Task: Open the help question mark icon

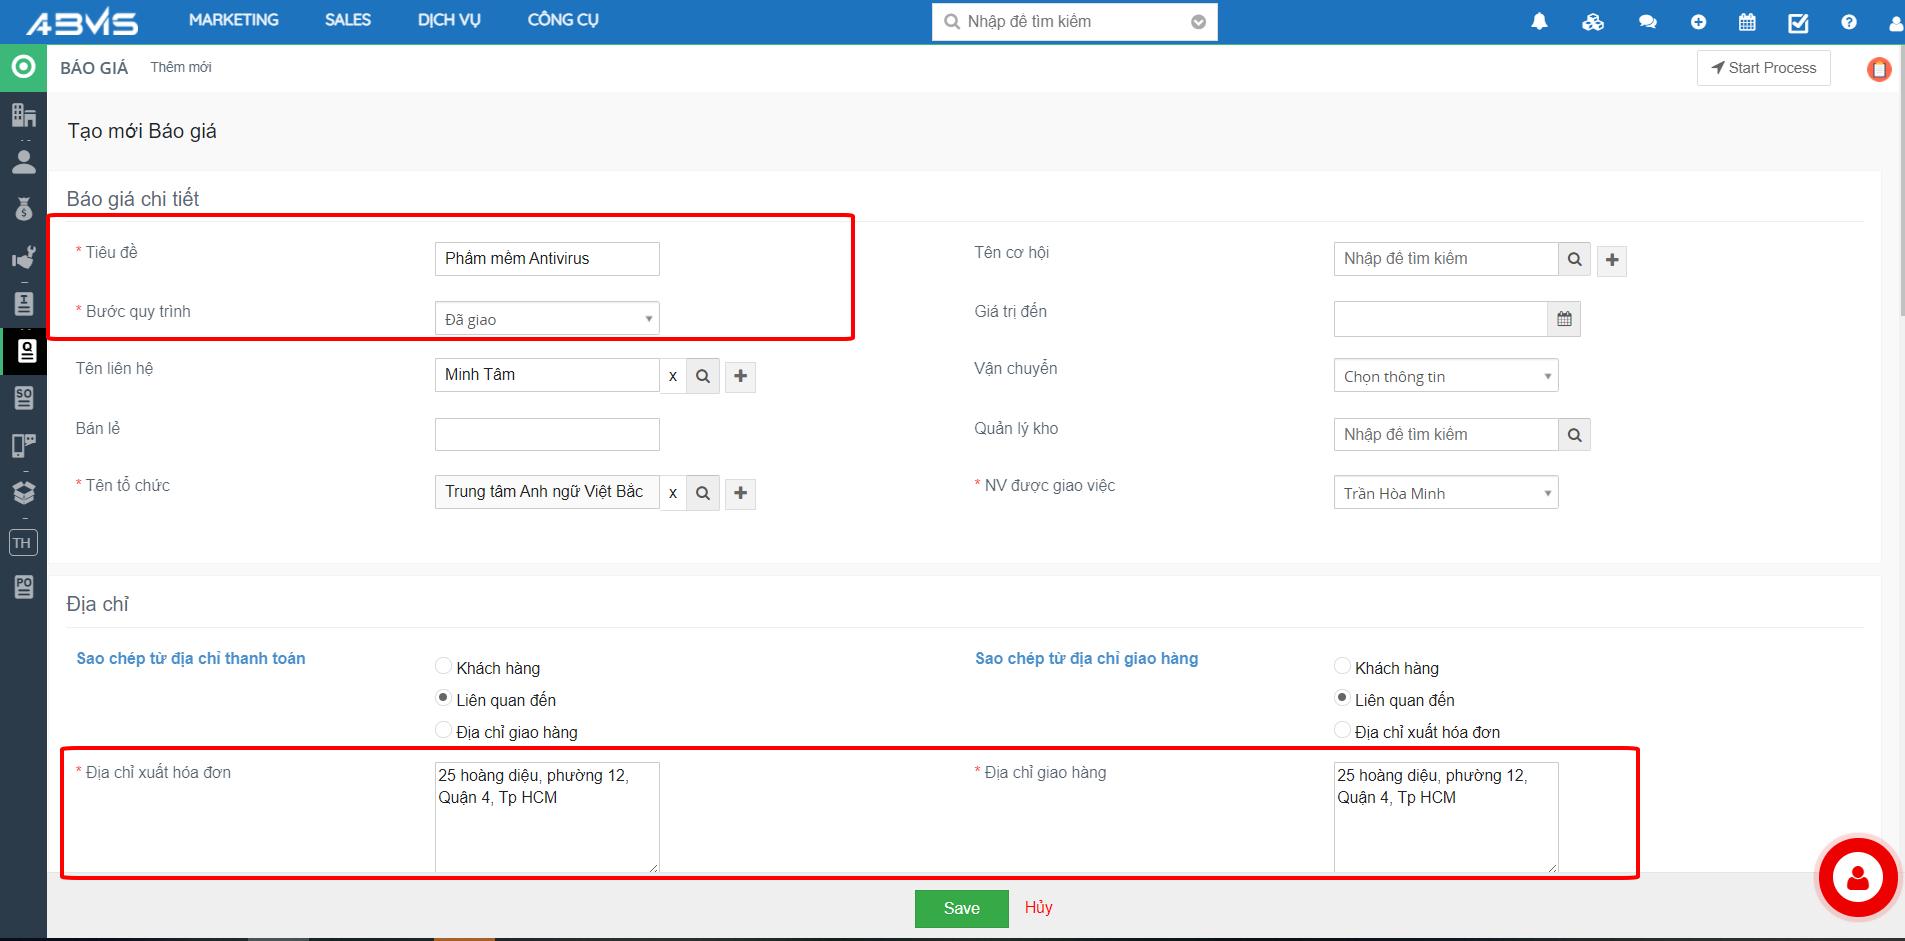Action: [1848, 22]
